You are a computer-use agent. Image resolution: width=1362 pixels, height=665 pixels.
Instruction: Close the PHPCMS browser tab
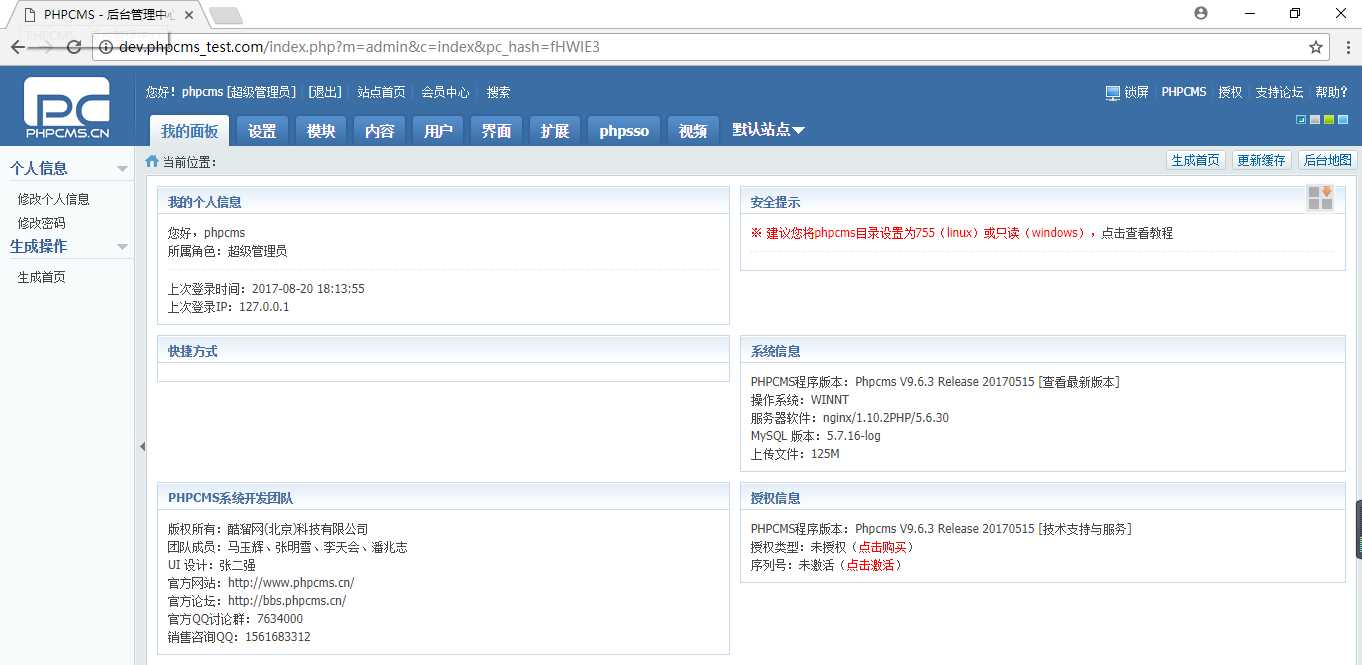point(189,15)
